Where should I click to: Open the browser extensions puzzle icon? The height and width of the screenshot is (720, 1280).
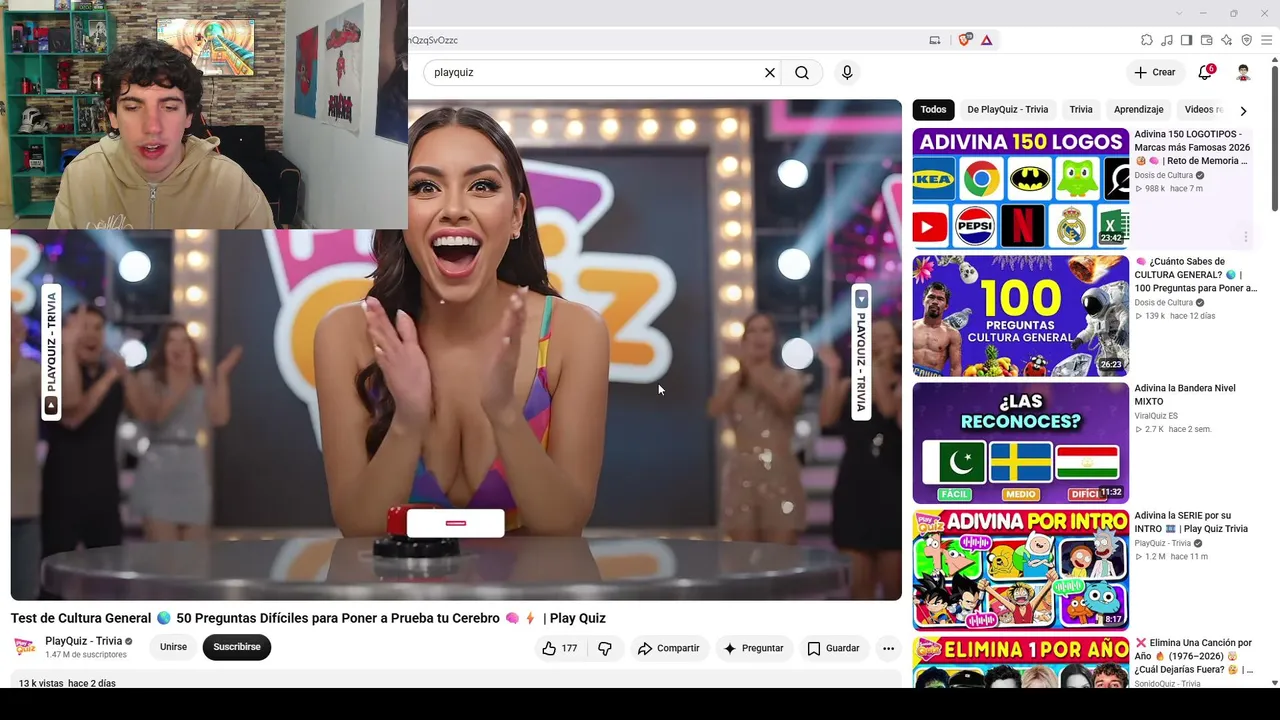(x=1147, y=40)
